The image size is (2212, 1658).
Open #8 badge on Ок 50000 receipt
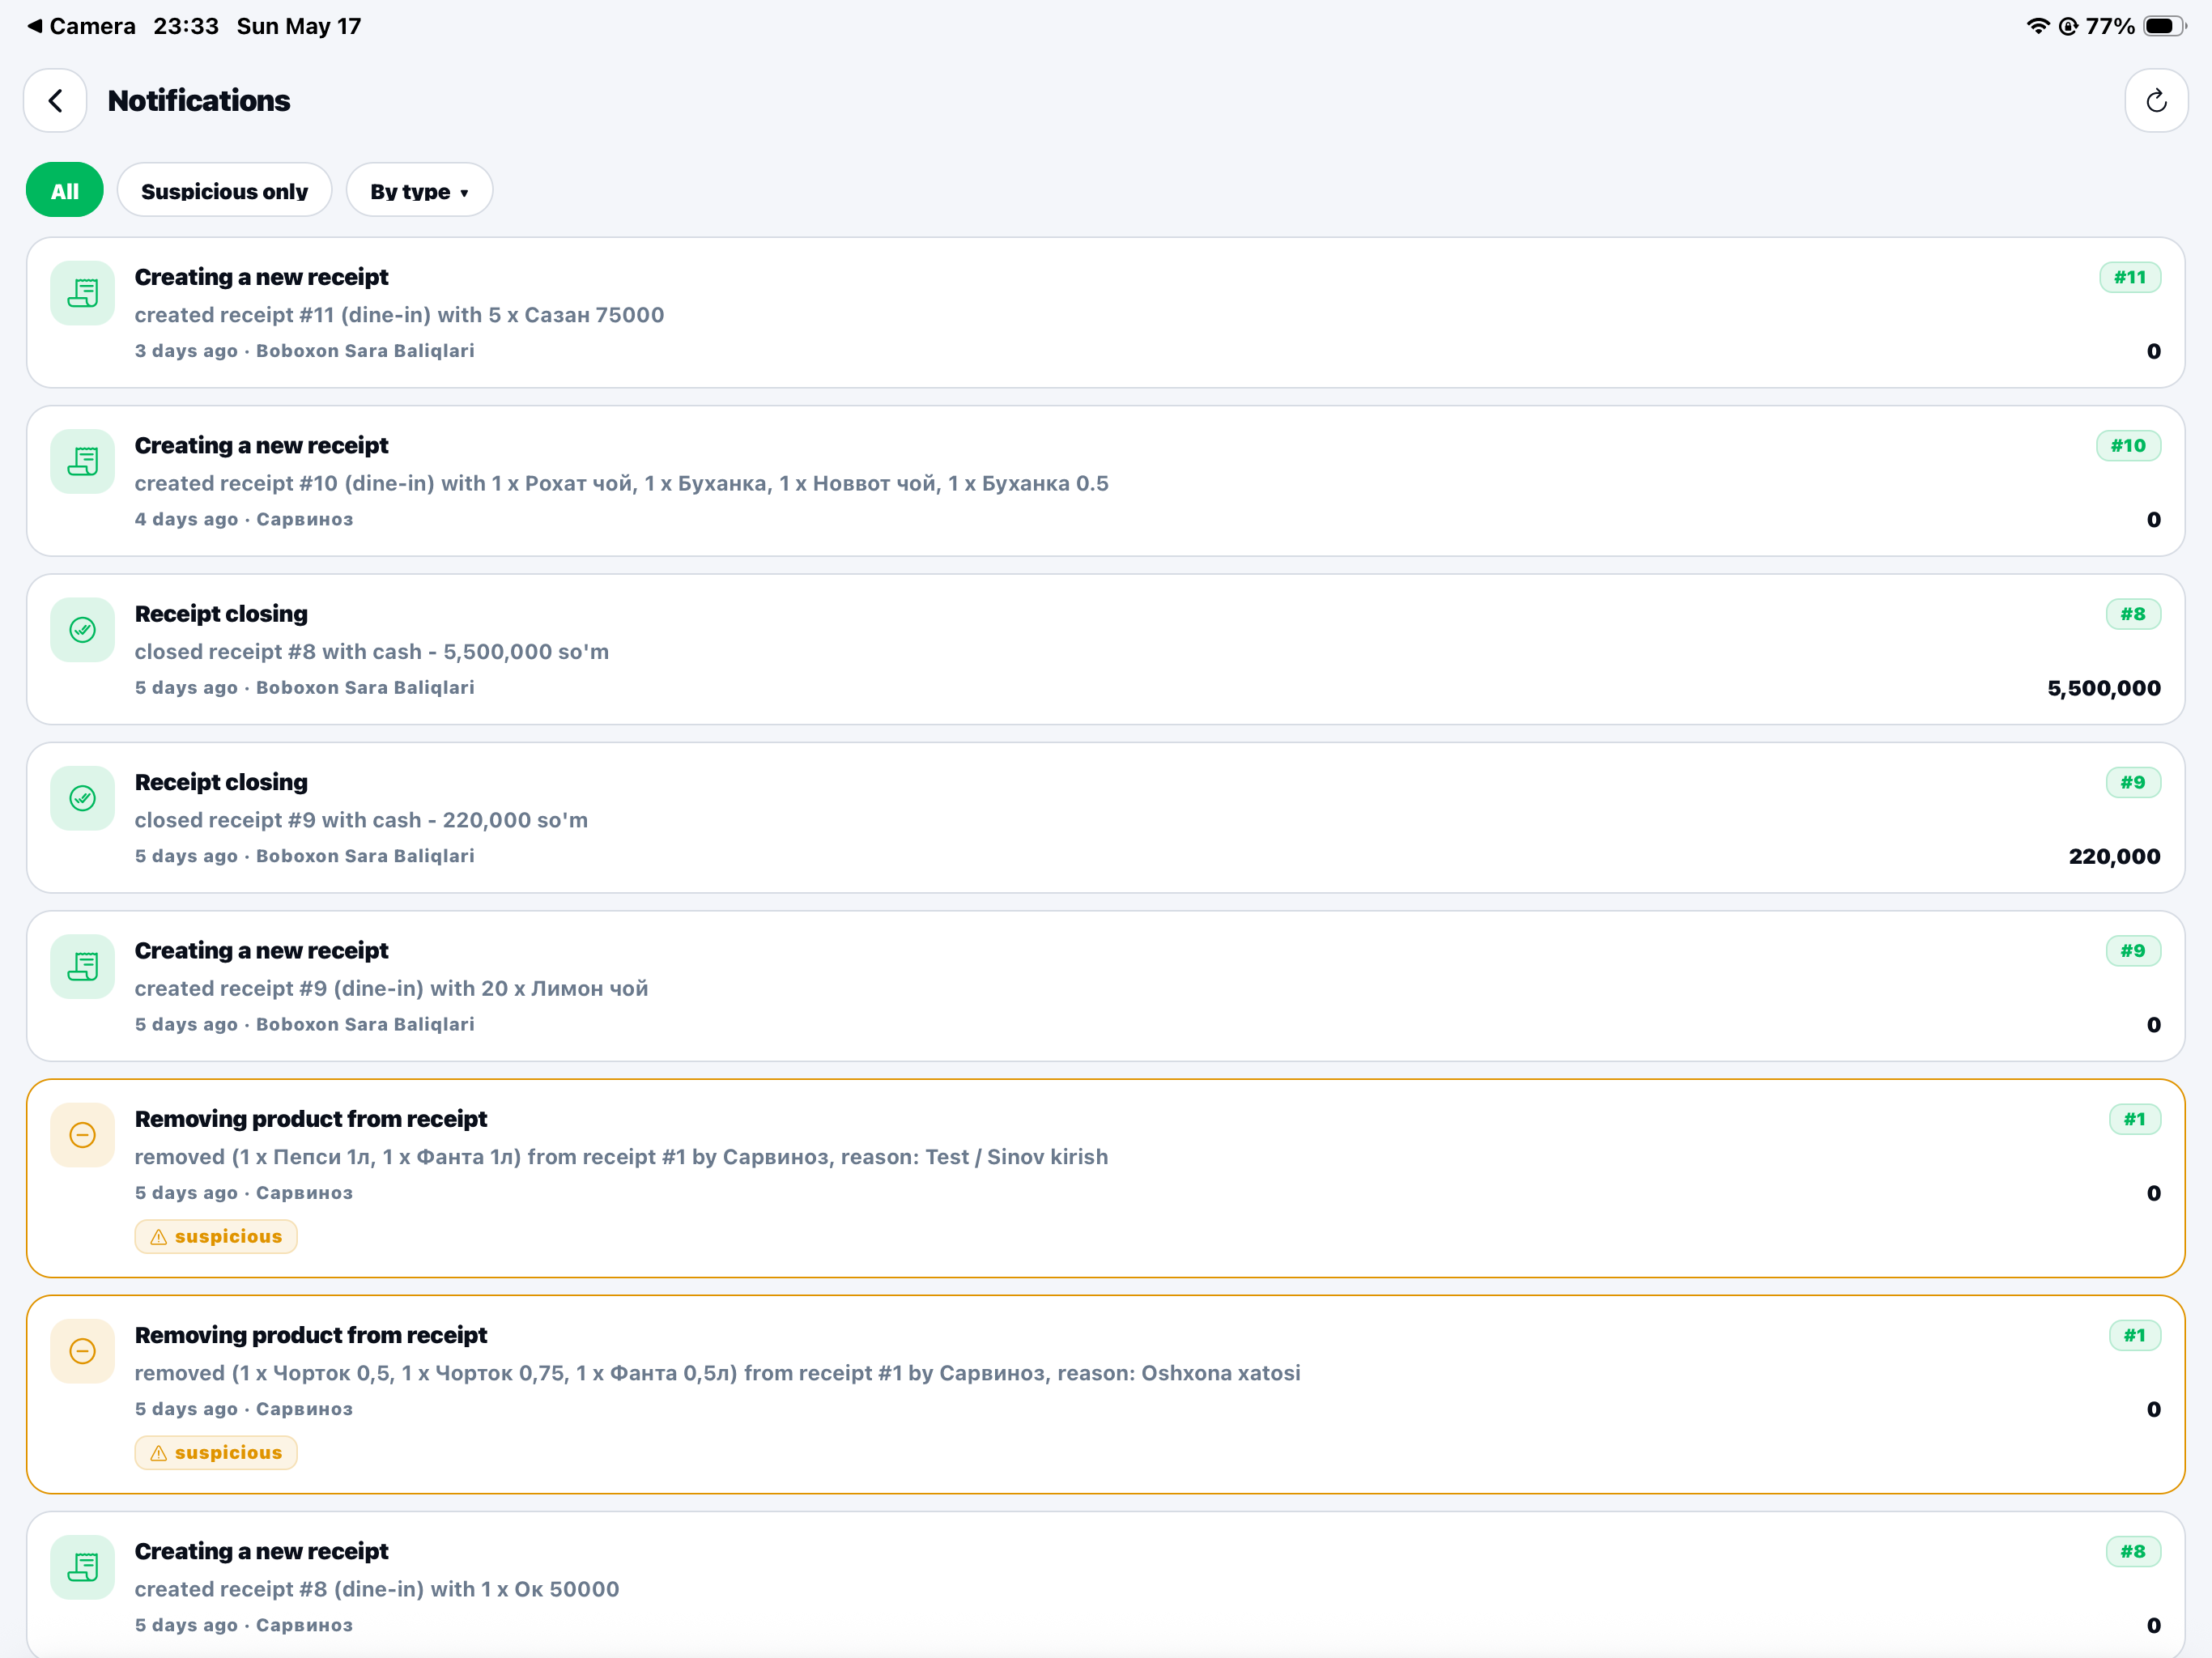point(2133,1551)
